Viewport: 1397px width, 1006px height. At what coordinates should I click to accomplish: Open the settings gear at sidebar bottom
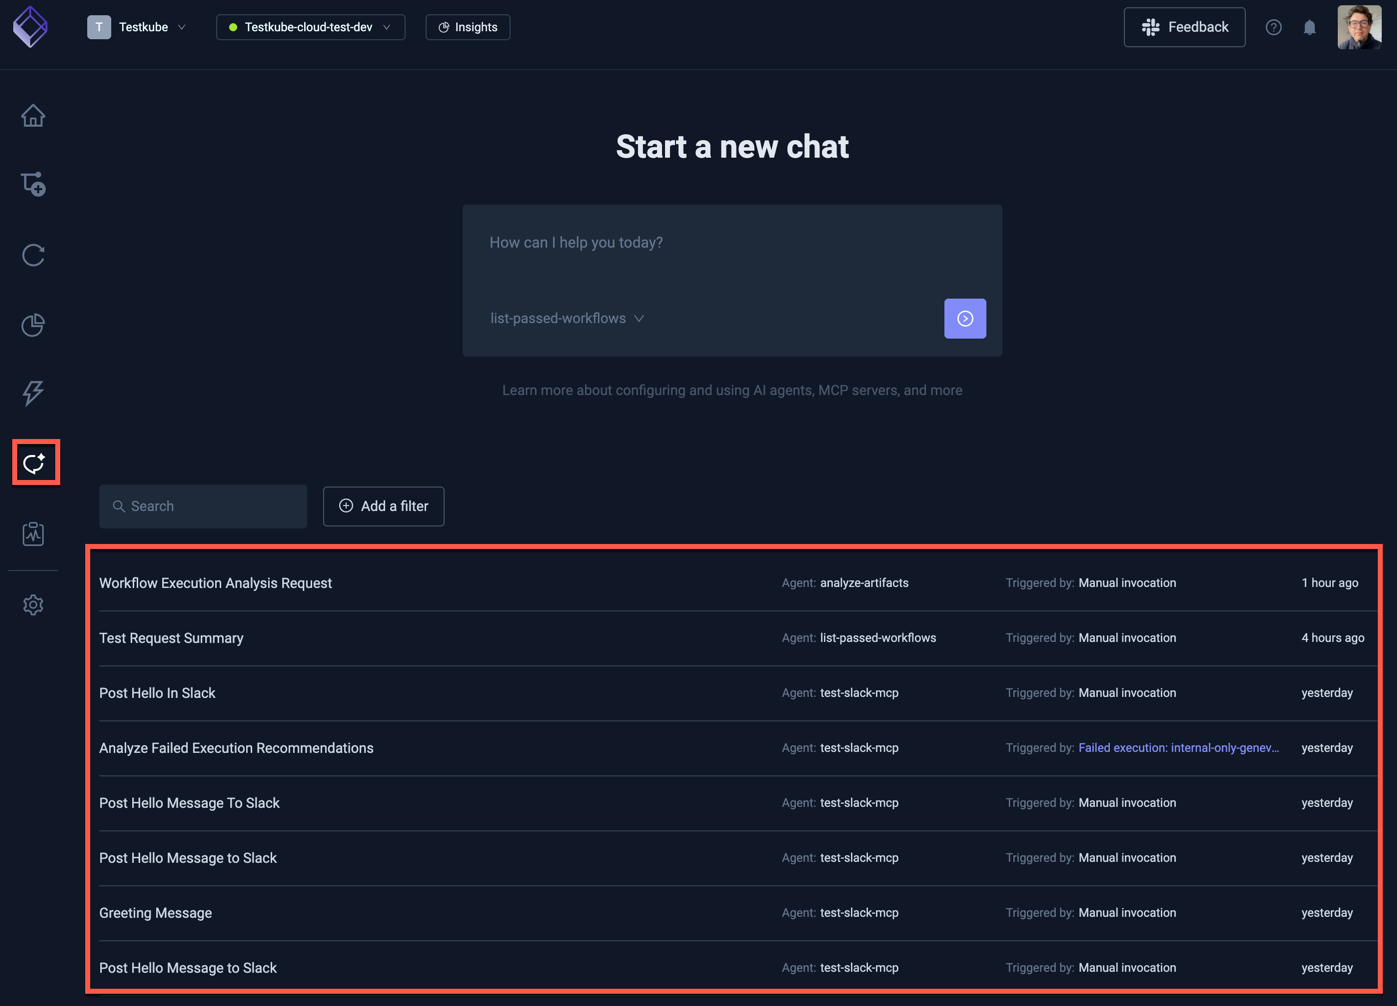(33, 605)
